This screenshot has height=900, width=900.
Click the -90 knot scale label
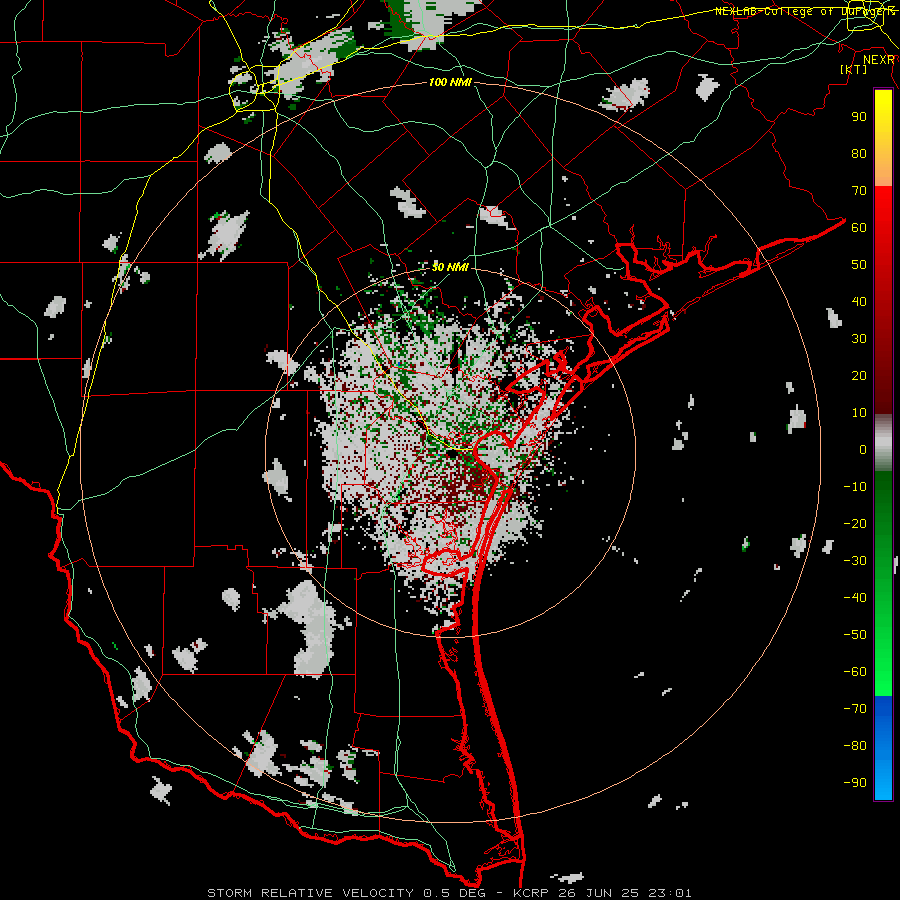point(855,783)
